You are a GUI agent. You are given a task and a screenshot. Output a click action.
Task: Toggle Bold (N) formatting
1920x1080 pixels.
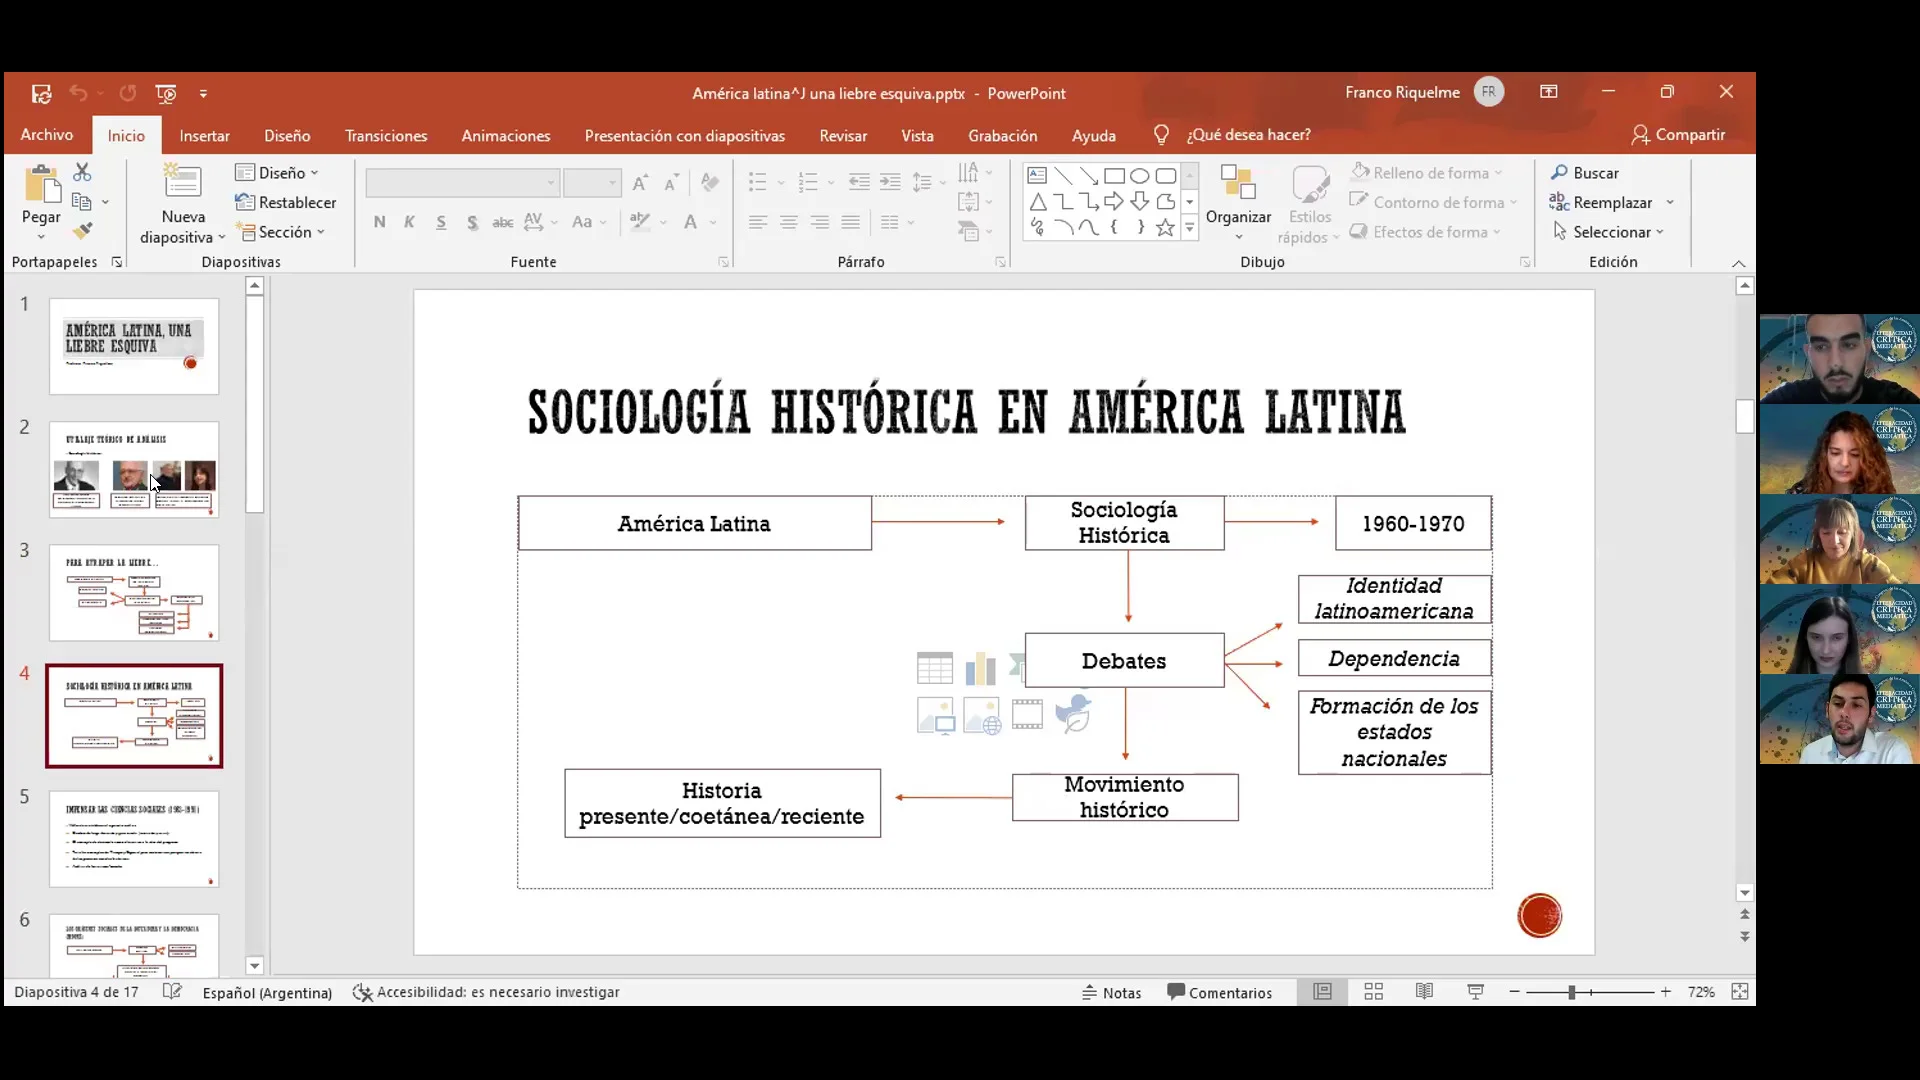(379, 222)
